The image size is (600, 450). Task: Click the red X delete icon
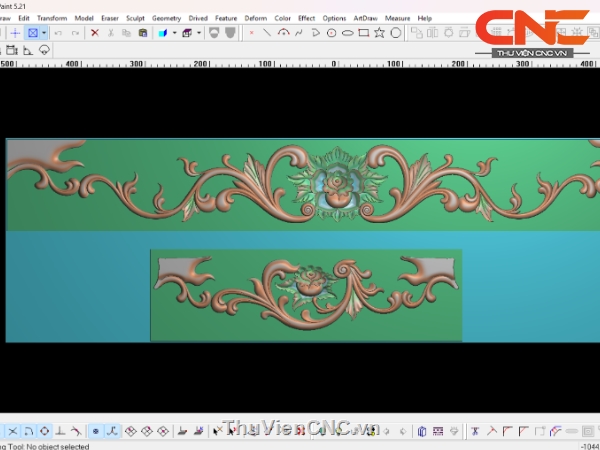tap(95, 33)
